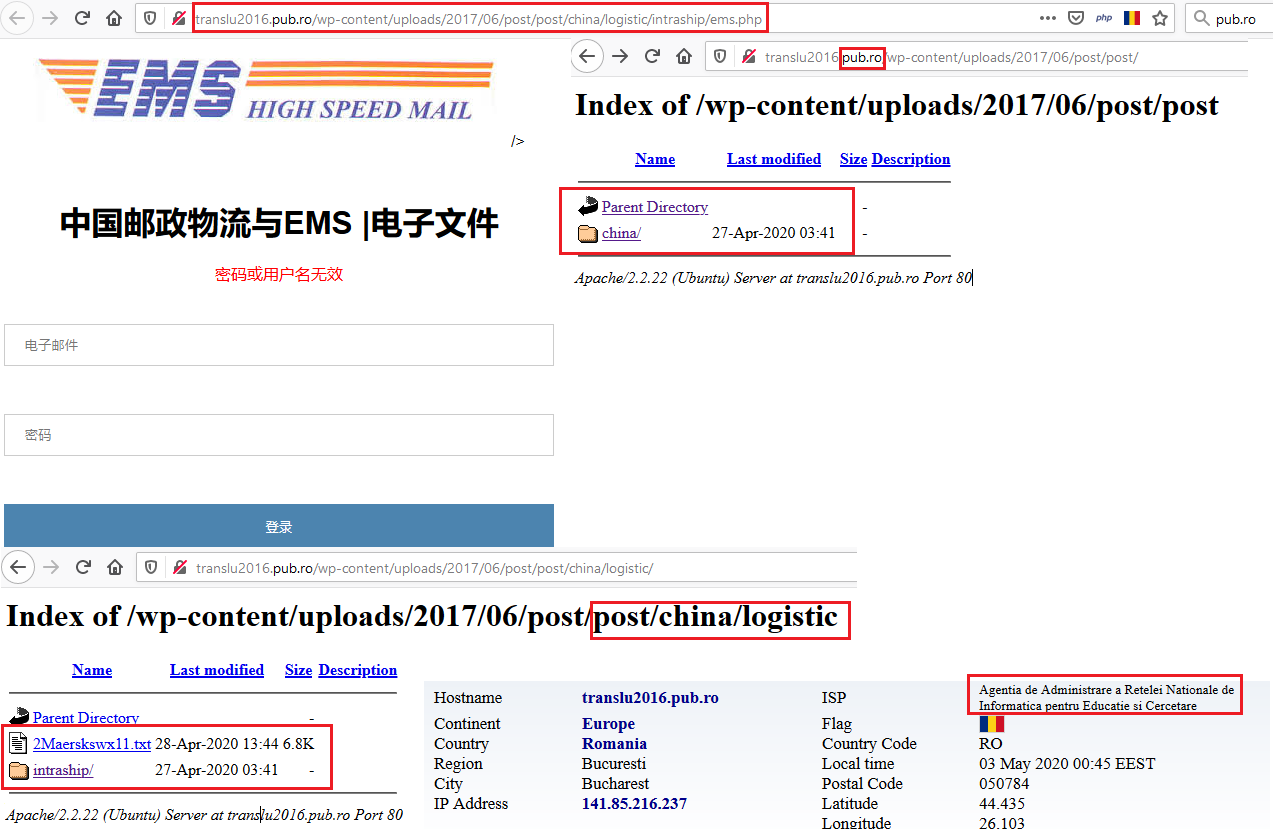1273x829 pixels.
Task: Bookmark this page with the star icon
Action: point(1160,18)
